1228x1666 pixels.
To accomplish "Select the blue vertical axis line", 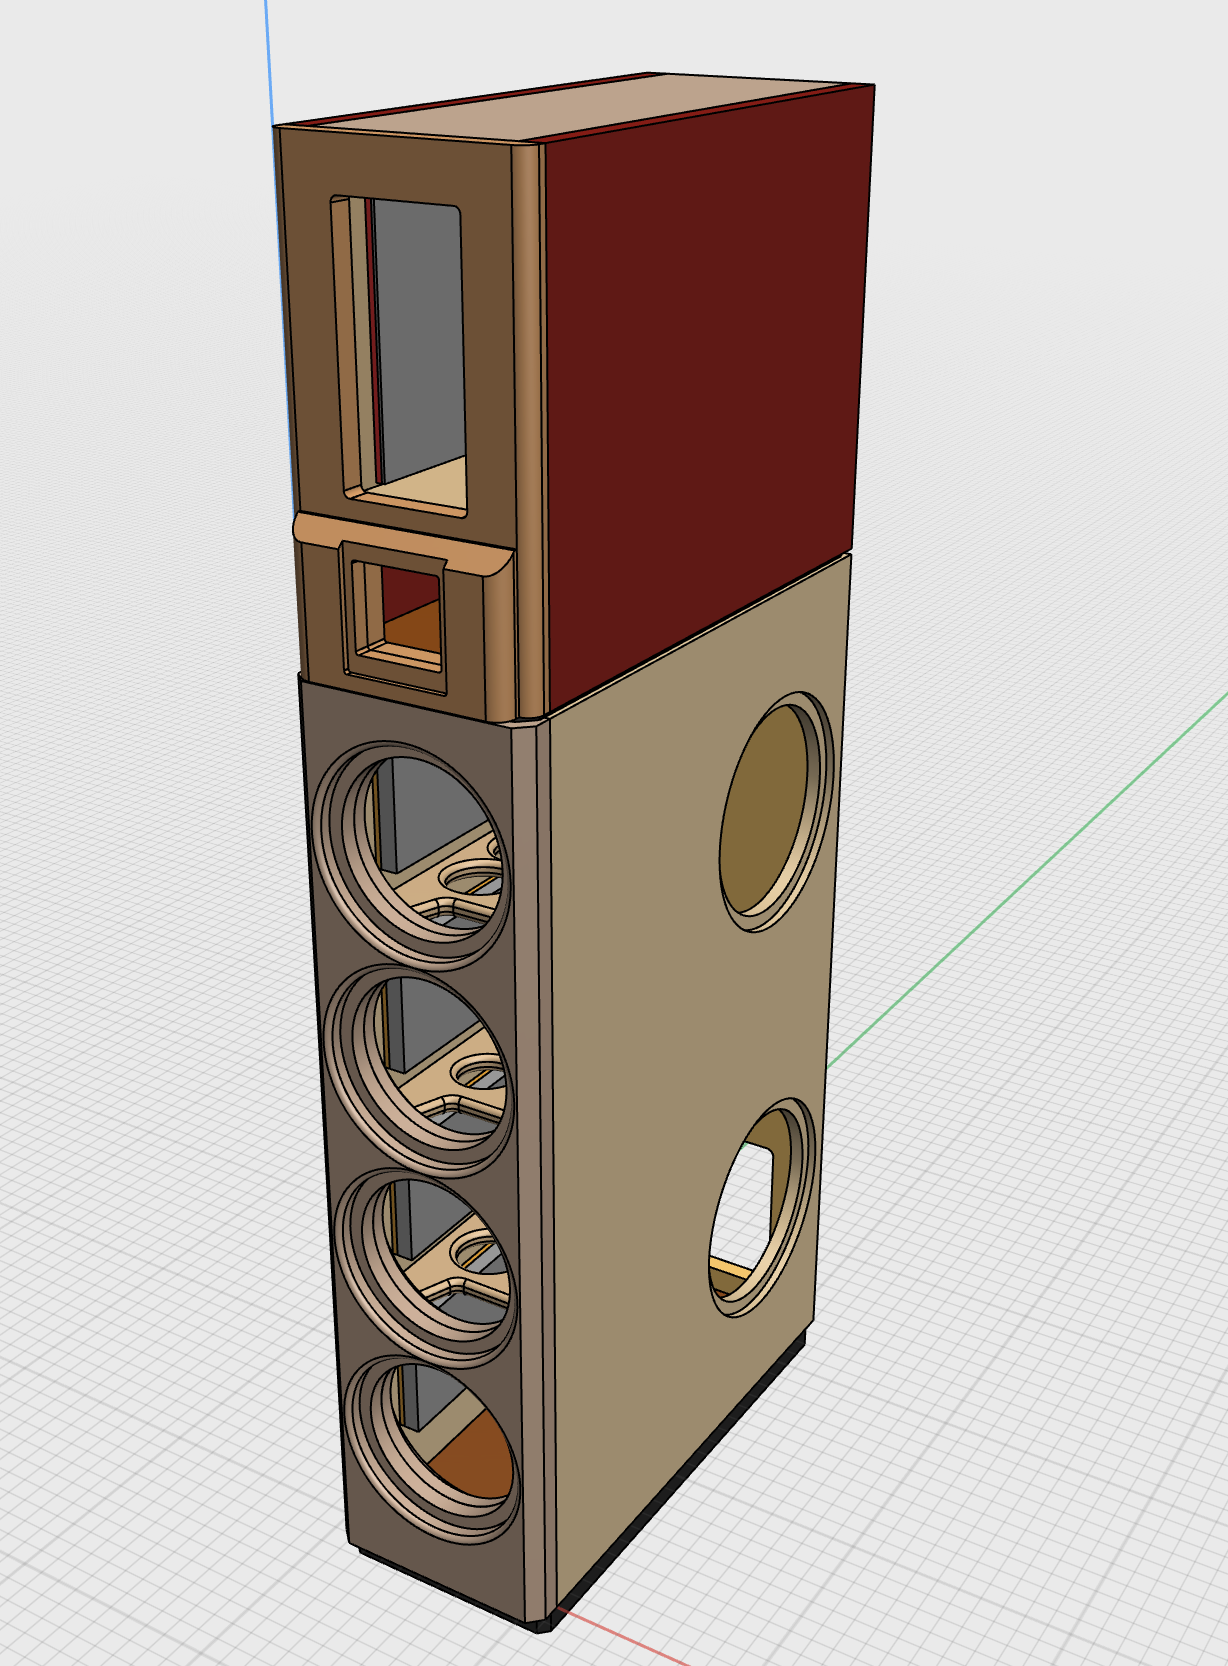I will click(x=269, y=62).
